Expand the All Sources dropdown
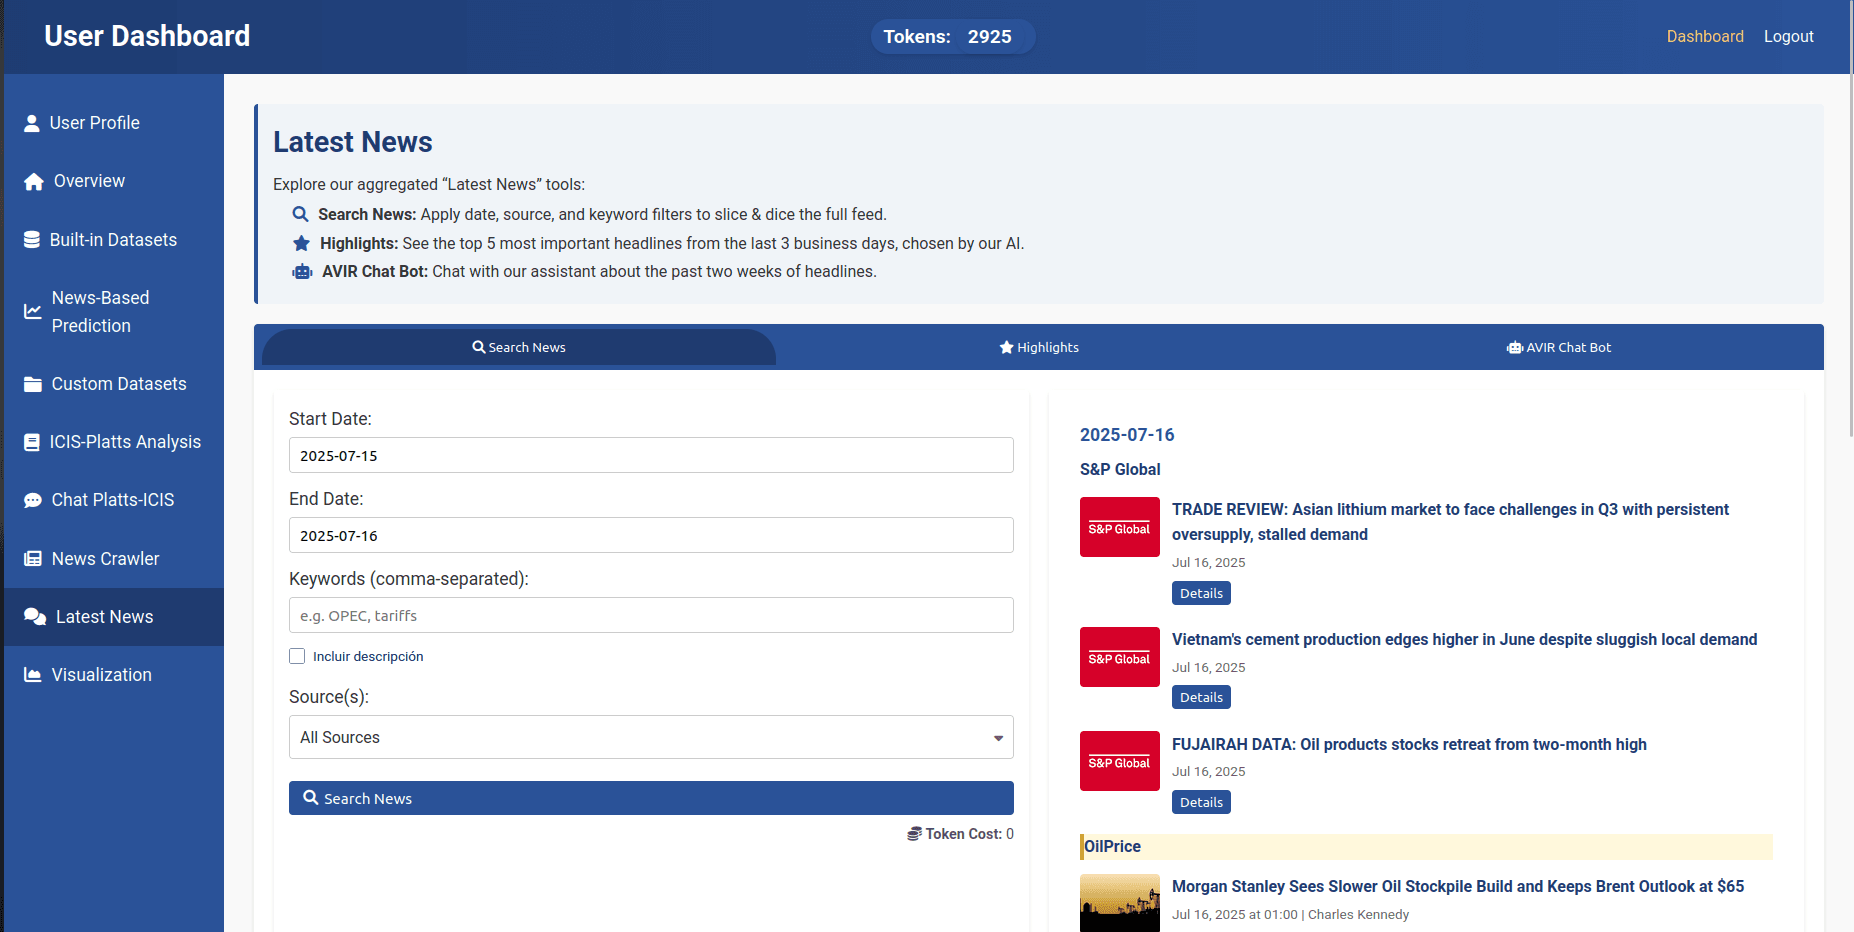The width and height of the screenshot is (1854, 932). [x=650, y=737]
